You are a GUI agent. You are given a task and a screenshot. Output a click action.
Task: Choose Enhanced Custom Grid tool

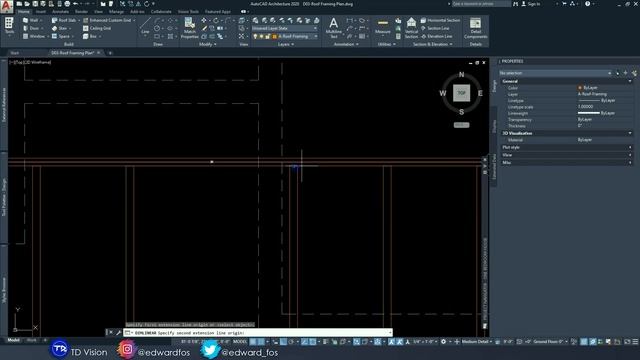109,20
